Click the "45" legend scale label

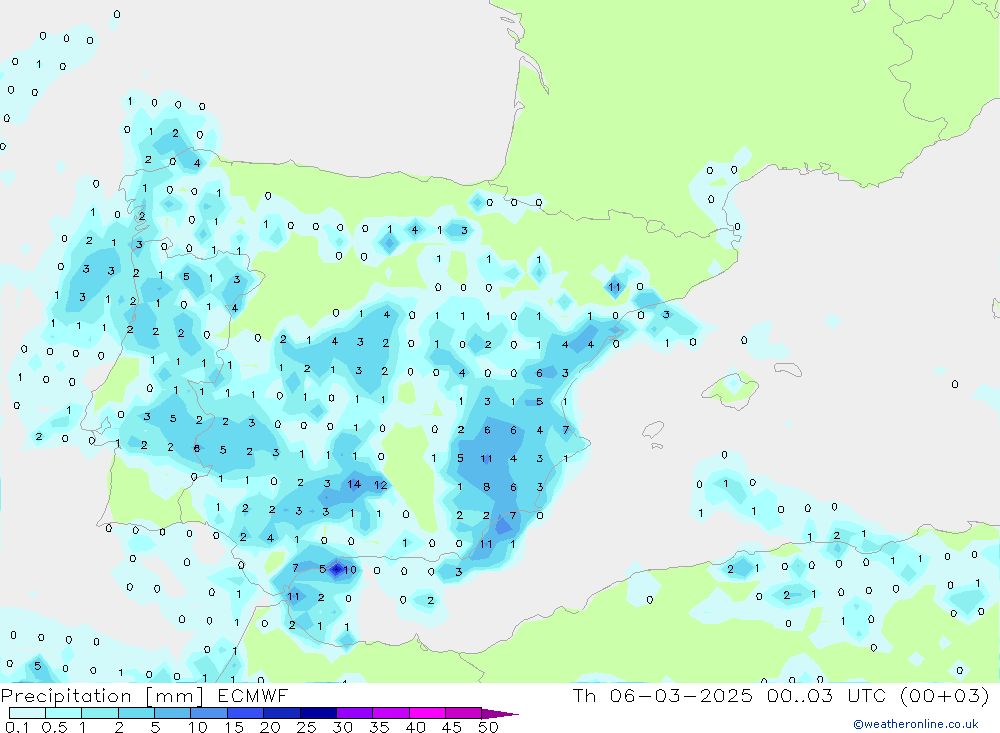click(452, 727)
